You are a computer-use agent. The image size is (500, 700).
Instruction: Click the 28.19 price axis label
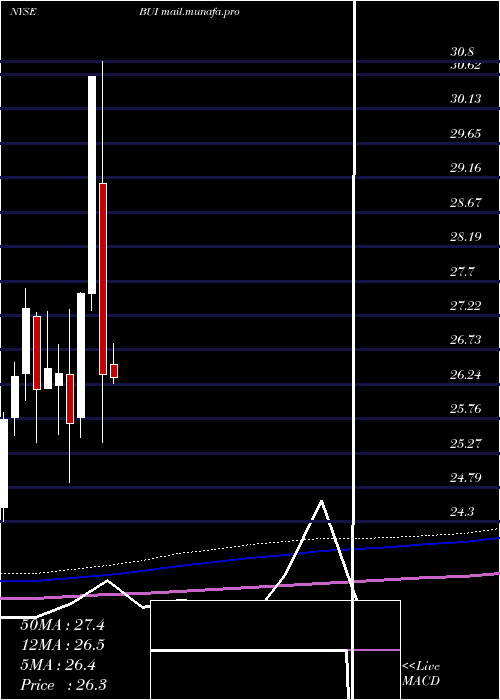coord(466,237)
